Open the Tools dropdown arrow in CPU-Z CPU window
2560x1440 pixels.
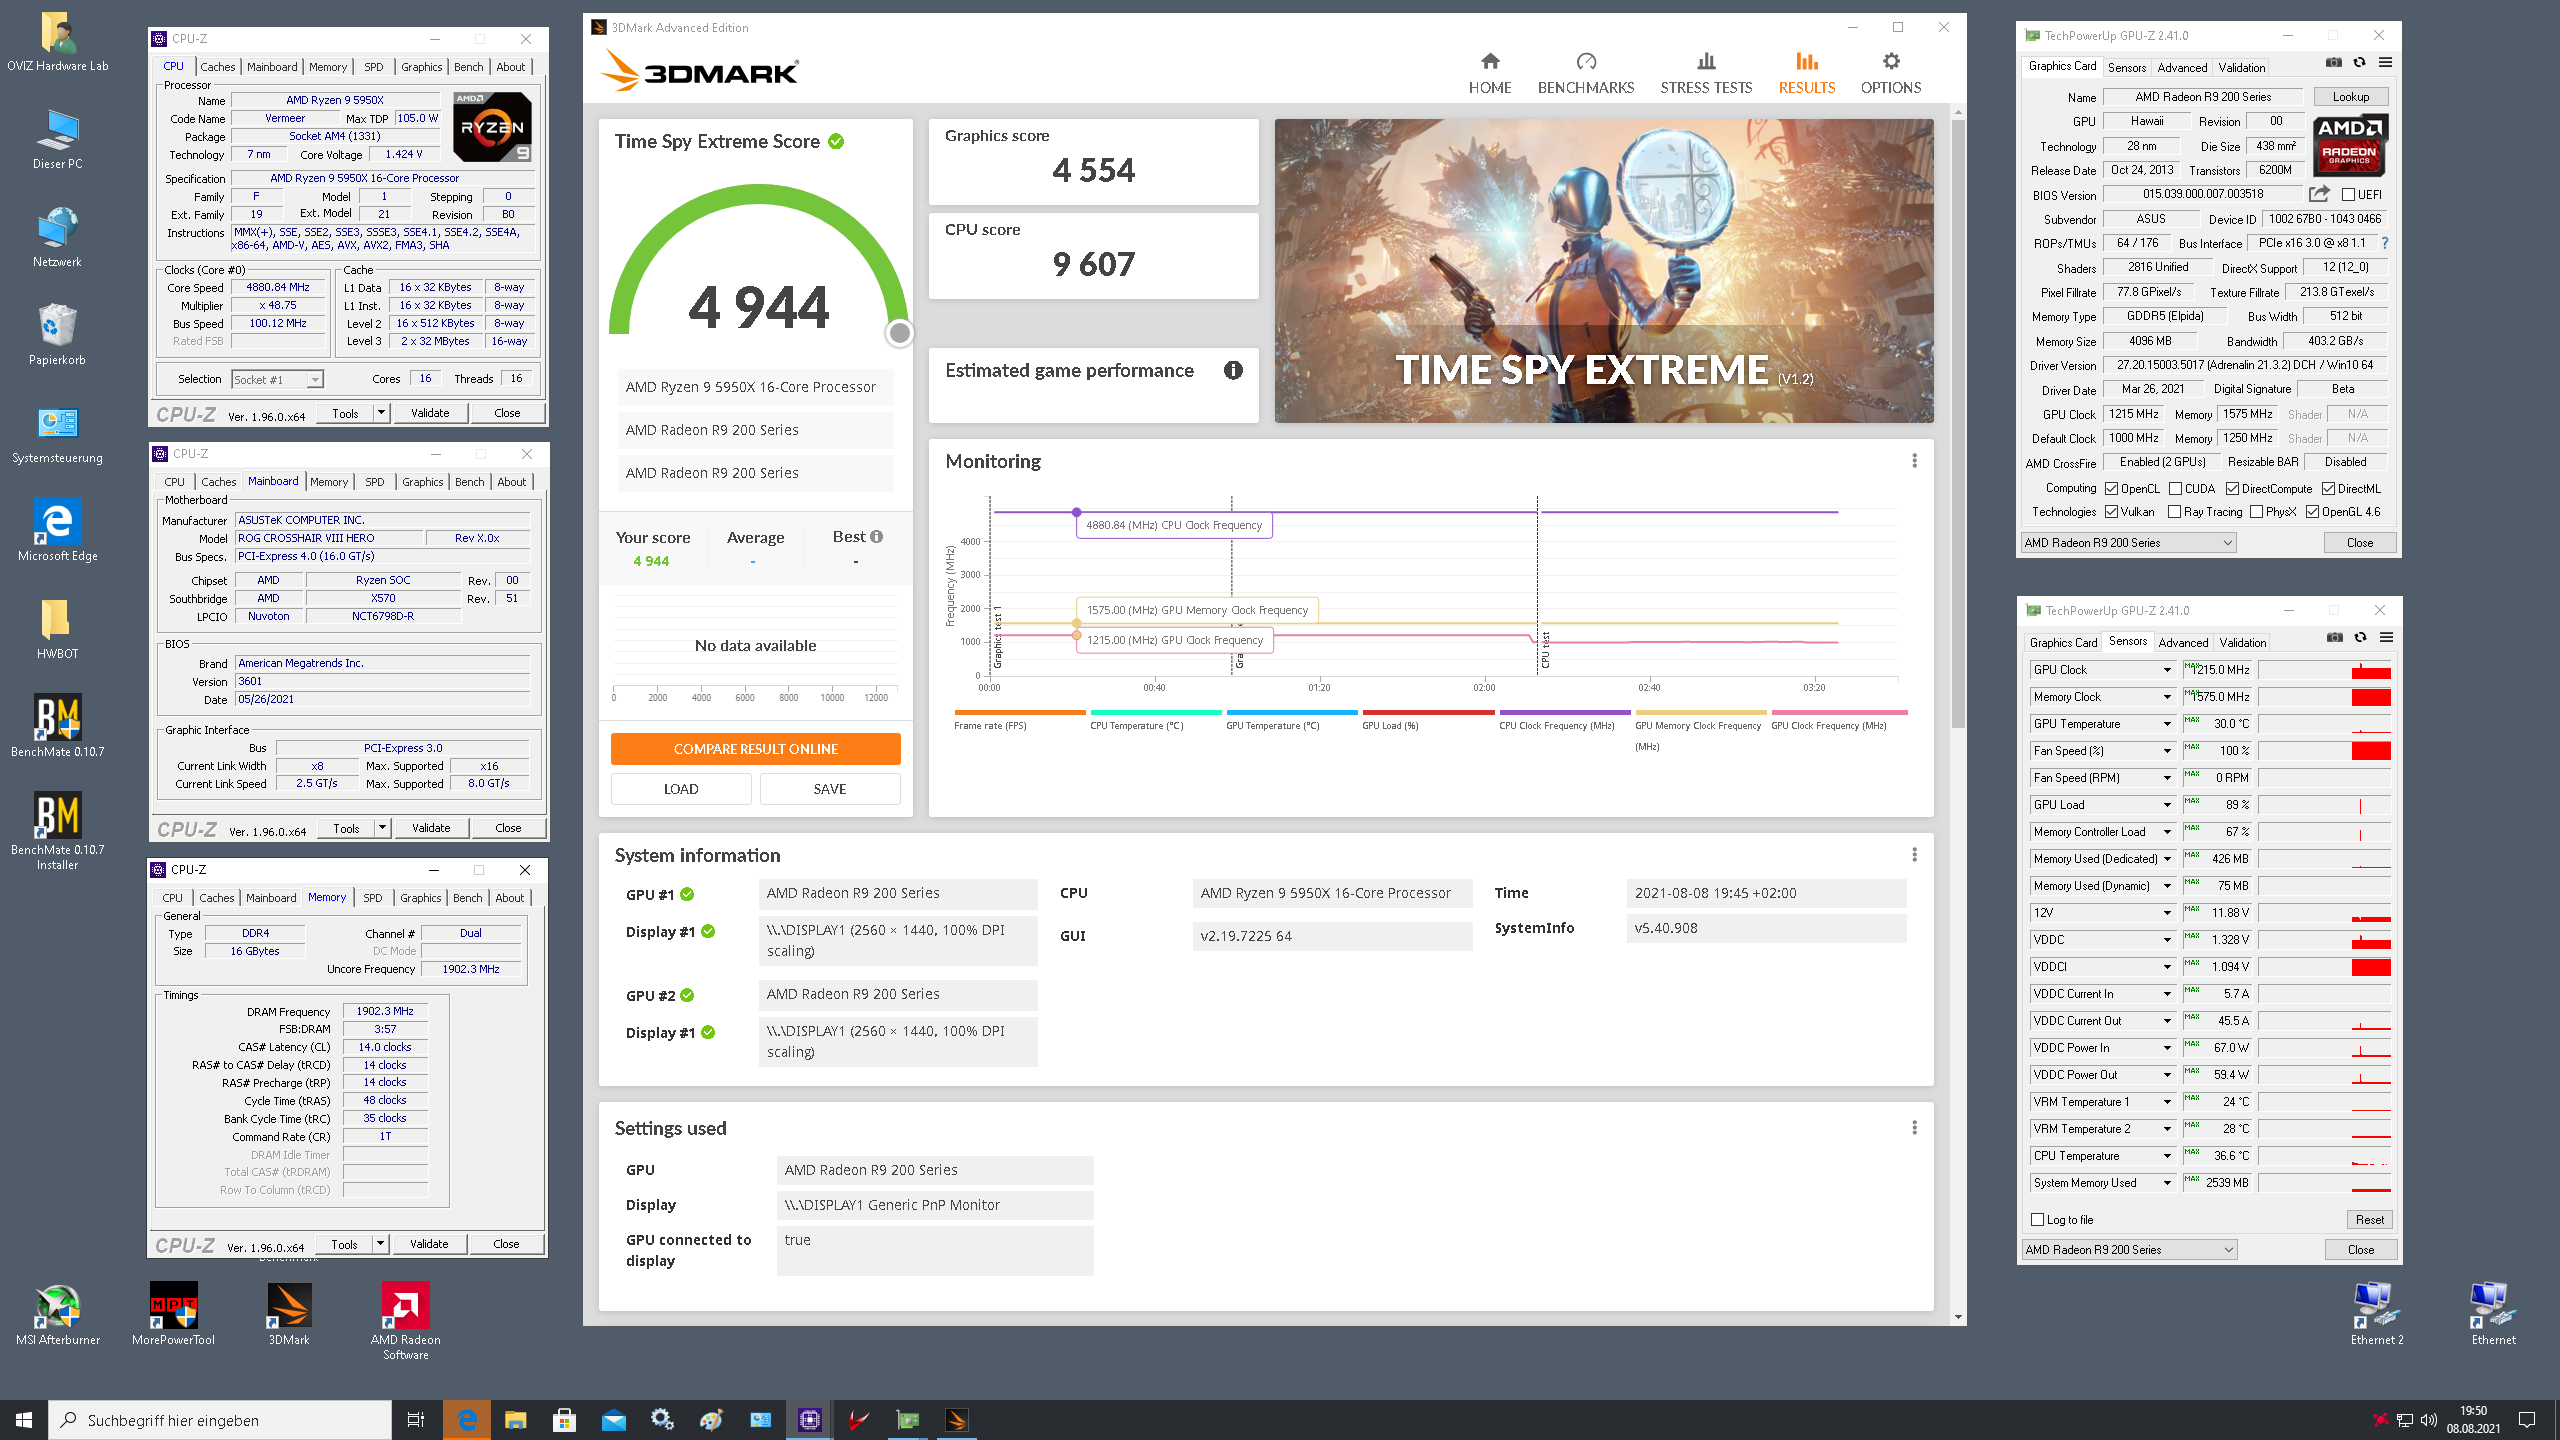(381, 413)
